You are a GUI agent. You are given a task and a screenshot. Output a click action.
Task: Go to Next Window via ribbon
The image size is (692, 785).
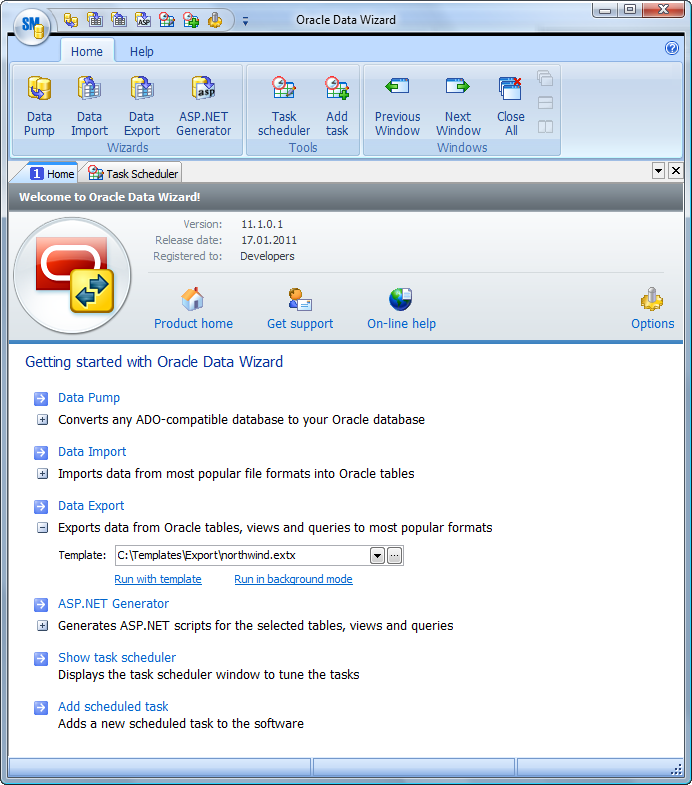point(458,106)
